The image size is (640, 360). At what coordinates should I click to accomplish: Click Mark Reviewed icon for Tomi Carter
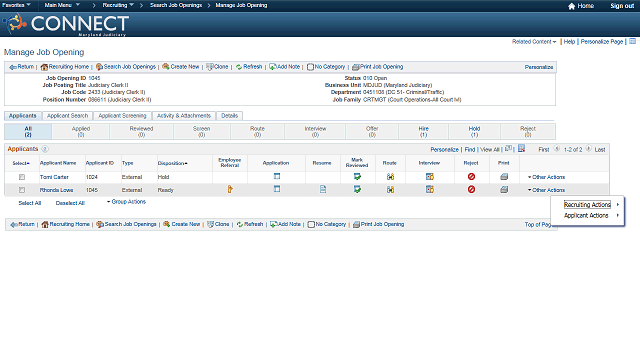(x=357, y=177)
